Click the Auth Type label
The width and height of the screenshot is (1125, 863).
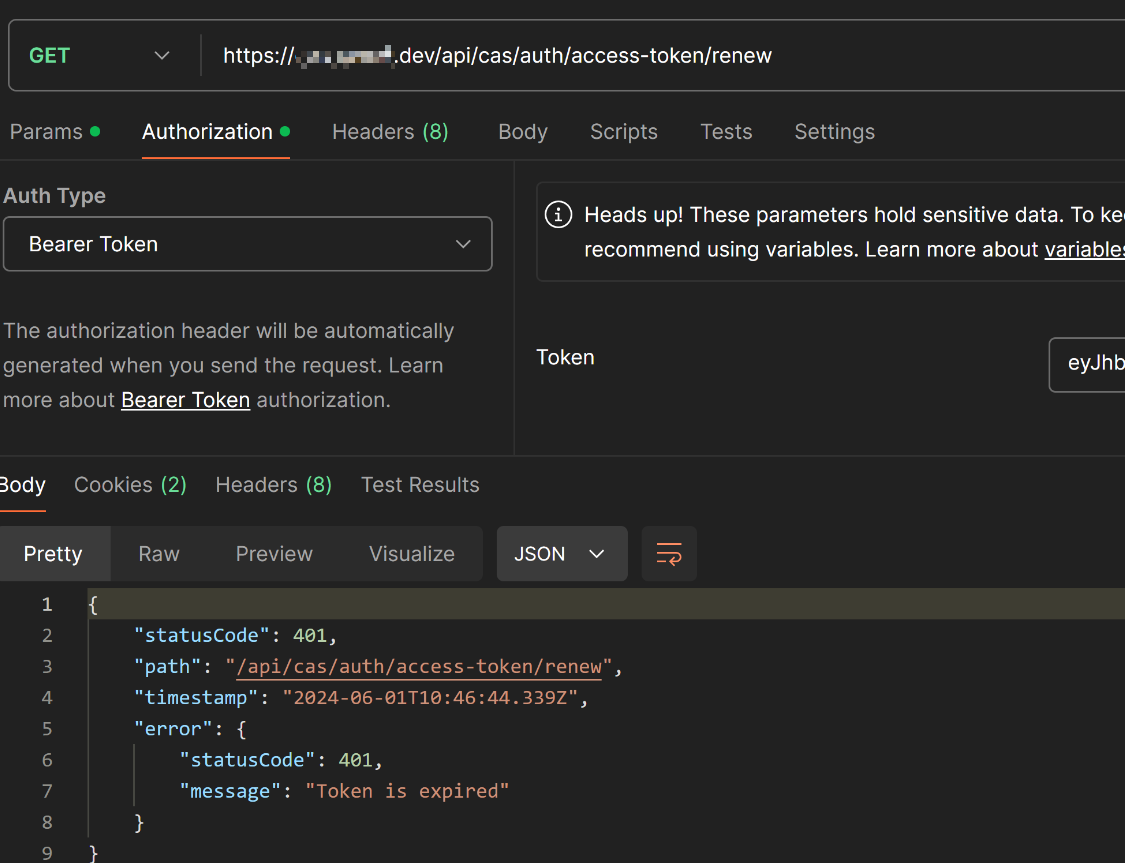coord(55,195)
